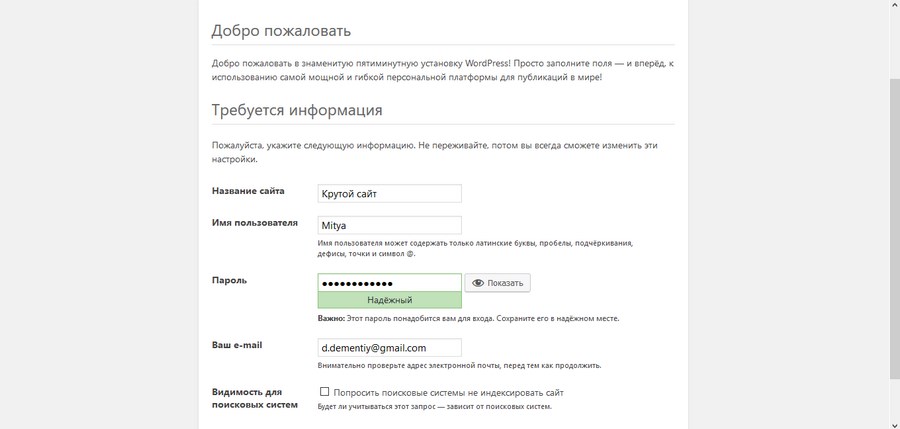Click the 'Важно' password reminder note
900x429 pixels.
coord(468,319)
